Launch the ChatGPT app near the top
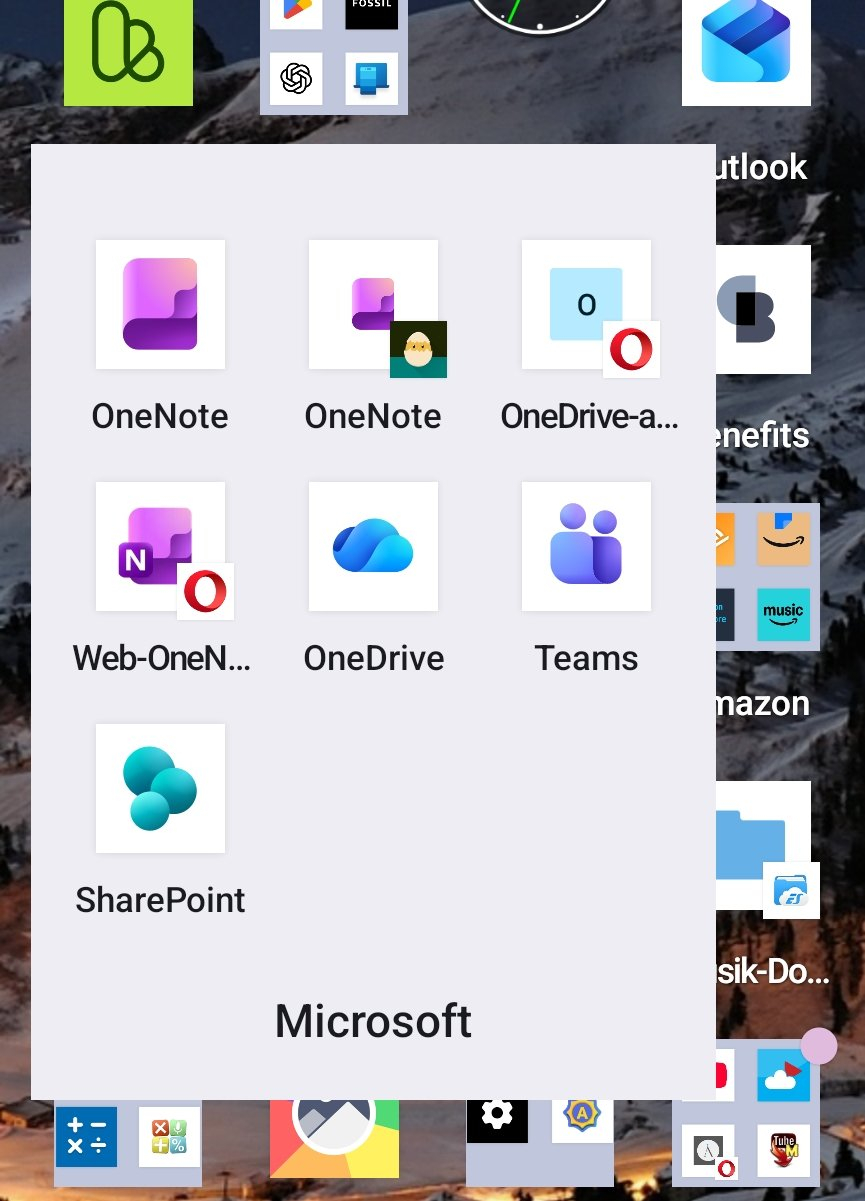The height and width of the screenshot is (1201, 865). pyautogui.click(x=295, y=78)
